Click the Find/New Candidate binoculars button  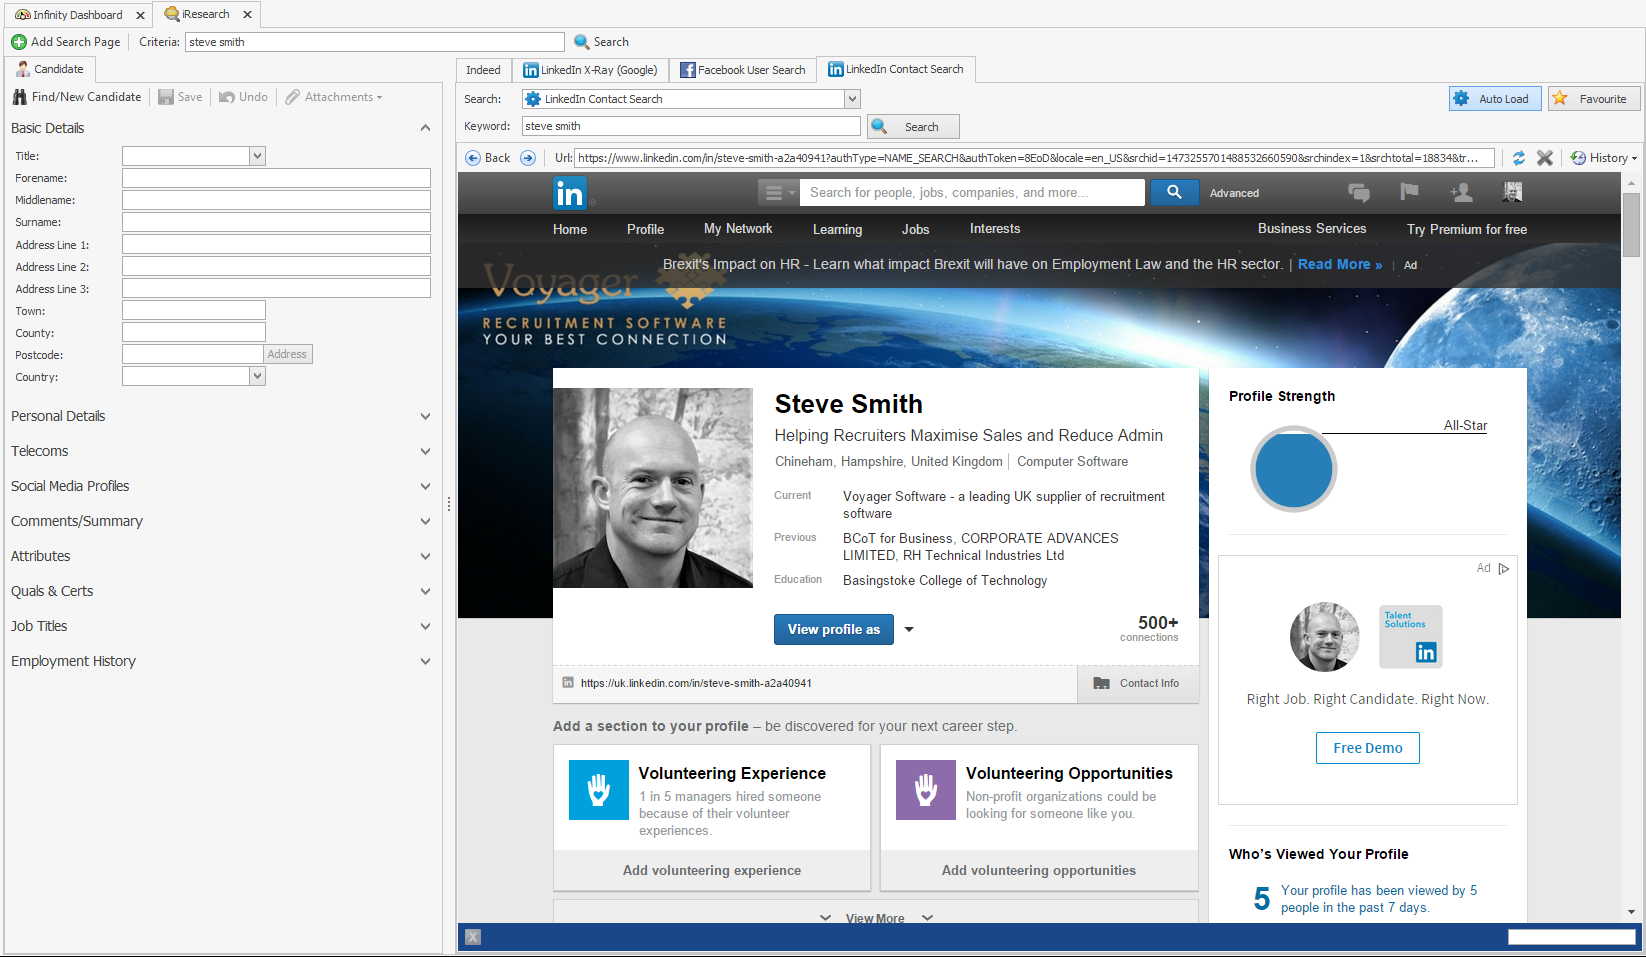[77, 97]
